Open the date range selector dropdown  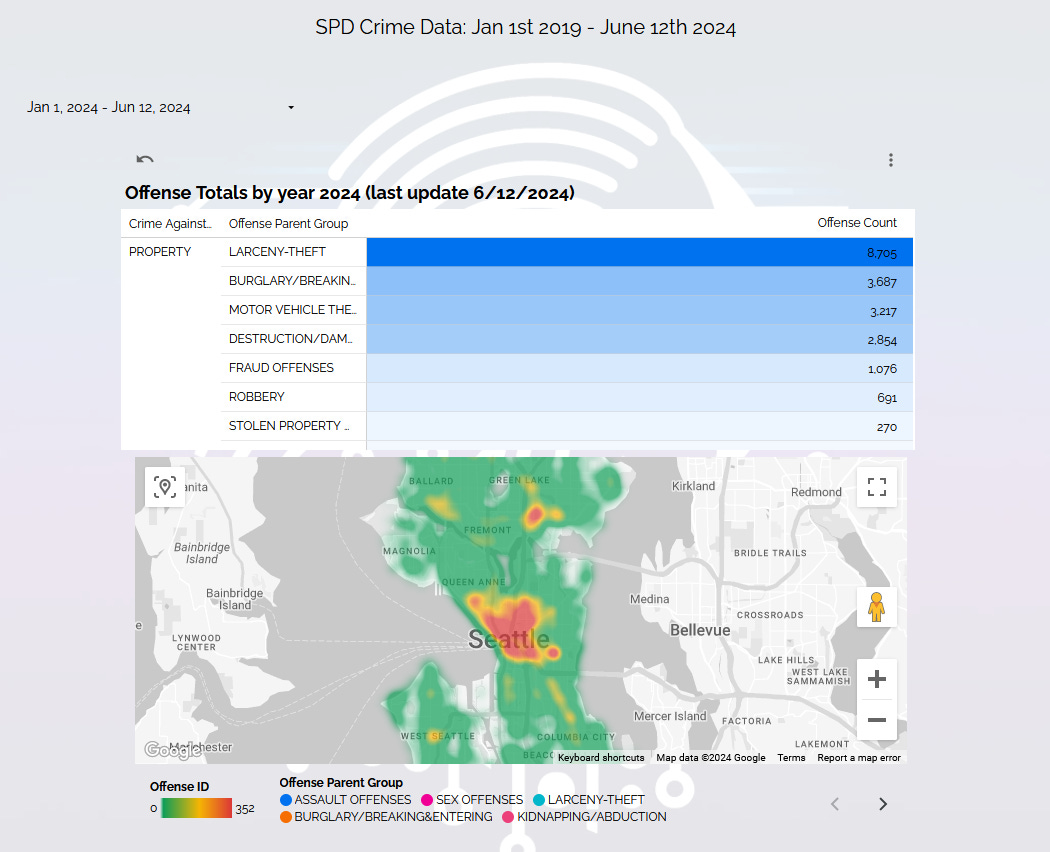tap(160, 107)
